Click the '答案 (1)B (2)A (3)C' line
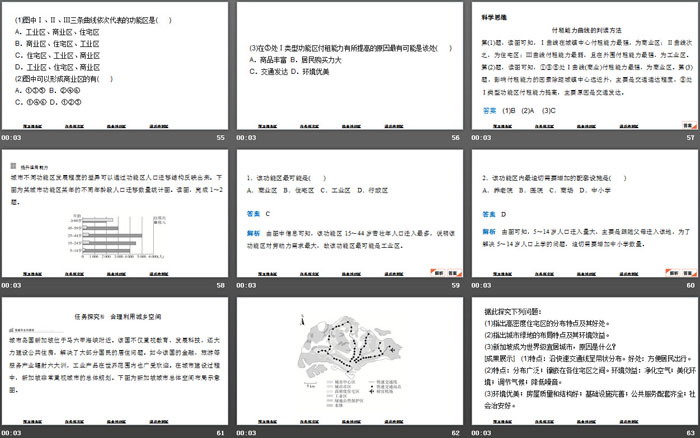The width and height of the screenshot is (700, 438). (519, 111)
